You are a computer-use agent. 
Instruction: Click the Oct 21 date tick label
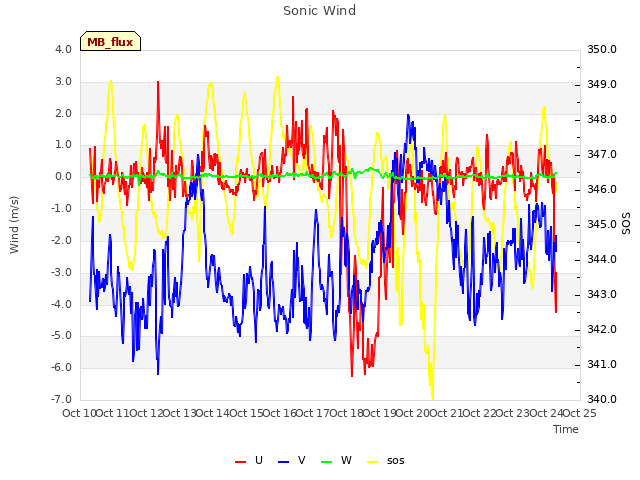pyautogui.click(x=446, y=413)
